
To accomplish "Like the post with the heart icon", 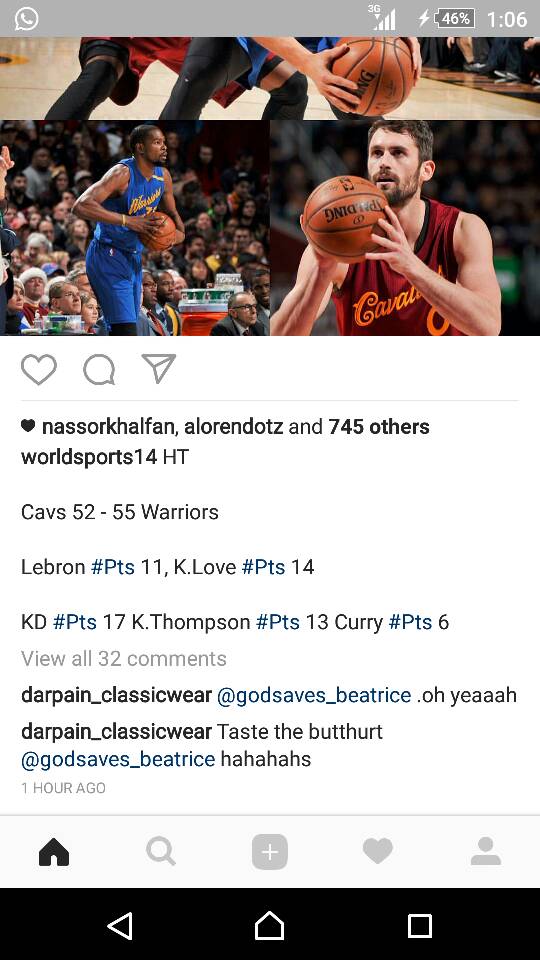I will (x=39, y=369).
